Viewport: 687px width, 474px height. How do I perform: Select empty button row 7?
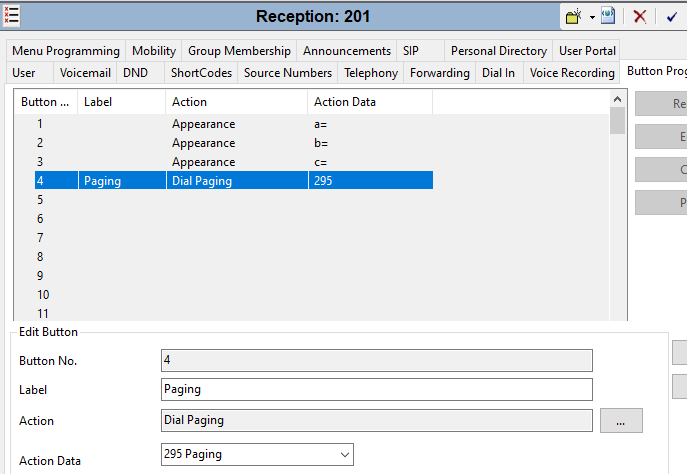pyautogui.click(x=234, y=238)
